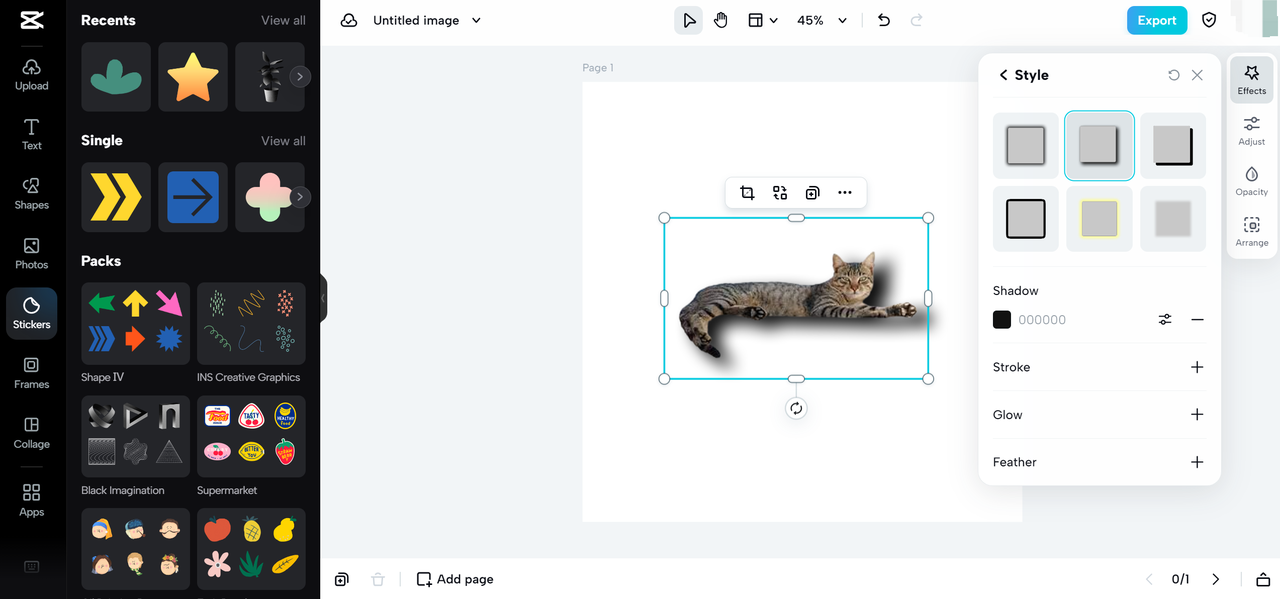Undo the last action
The height and width of the screenshot is (599, 1280).
click(x=884, y=20)
